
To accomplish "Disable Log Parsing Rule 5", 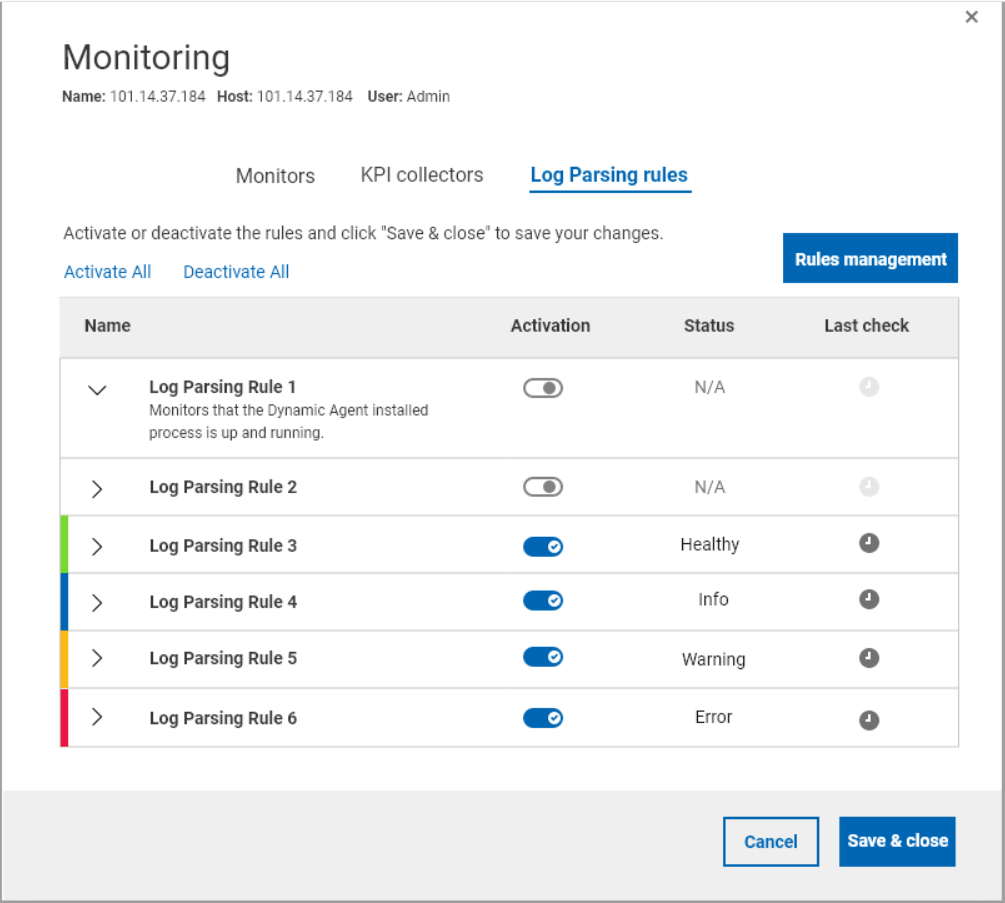I will [542, 657].
